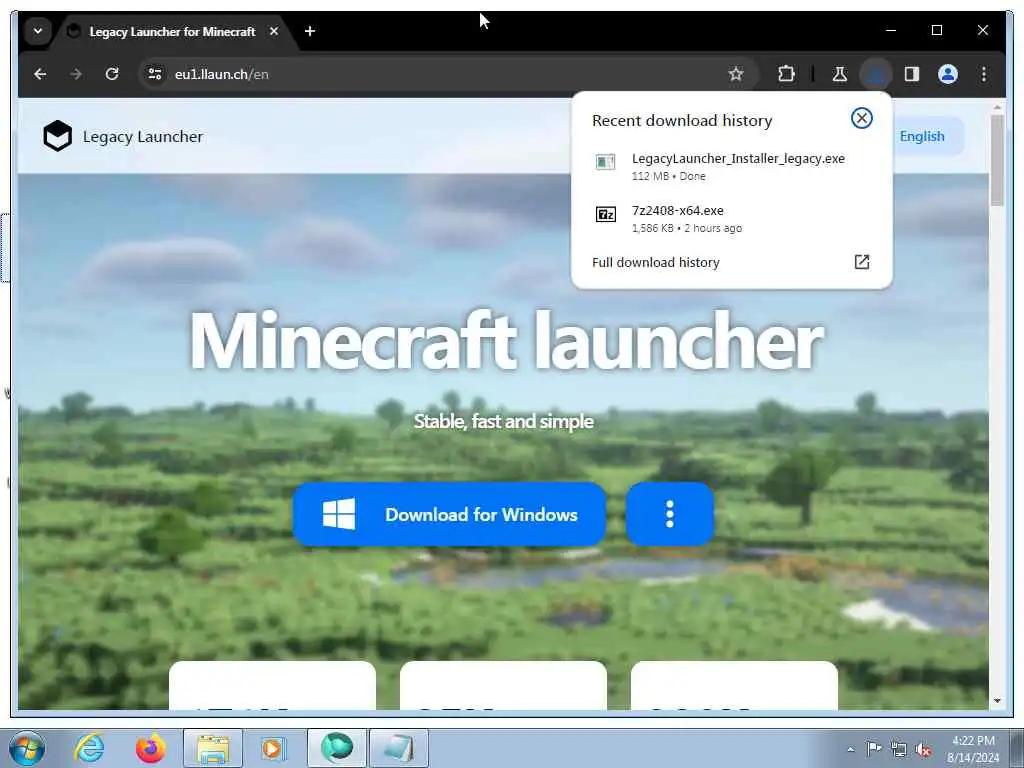
Task: Open the tab search dropdown arrow
Action: 38,31
